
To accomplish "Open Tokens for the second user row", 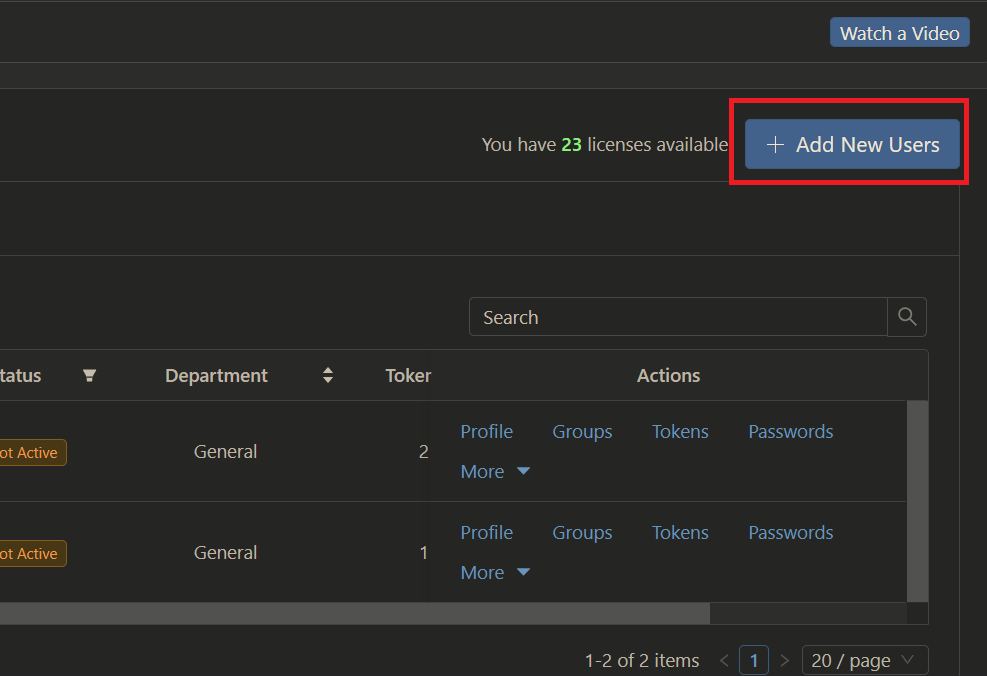I will (x=680, y=532).
